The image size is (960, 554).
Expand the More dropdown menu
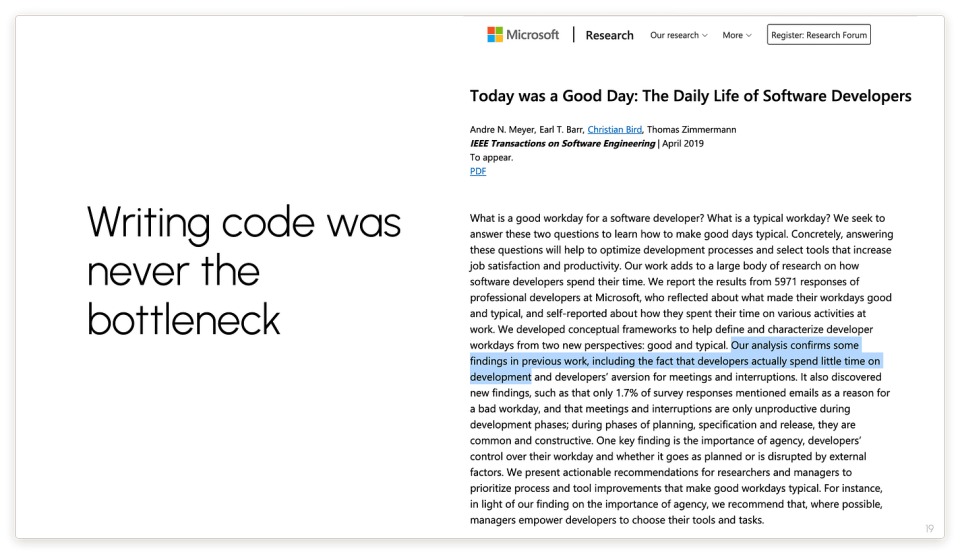click(737, 36)
